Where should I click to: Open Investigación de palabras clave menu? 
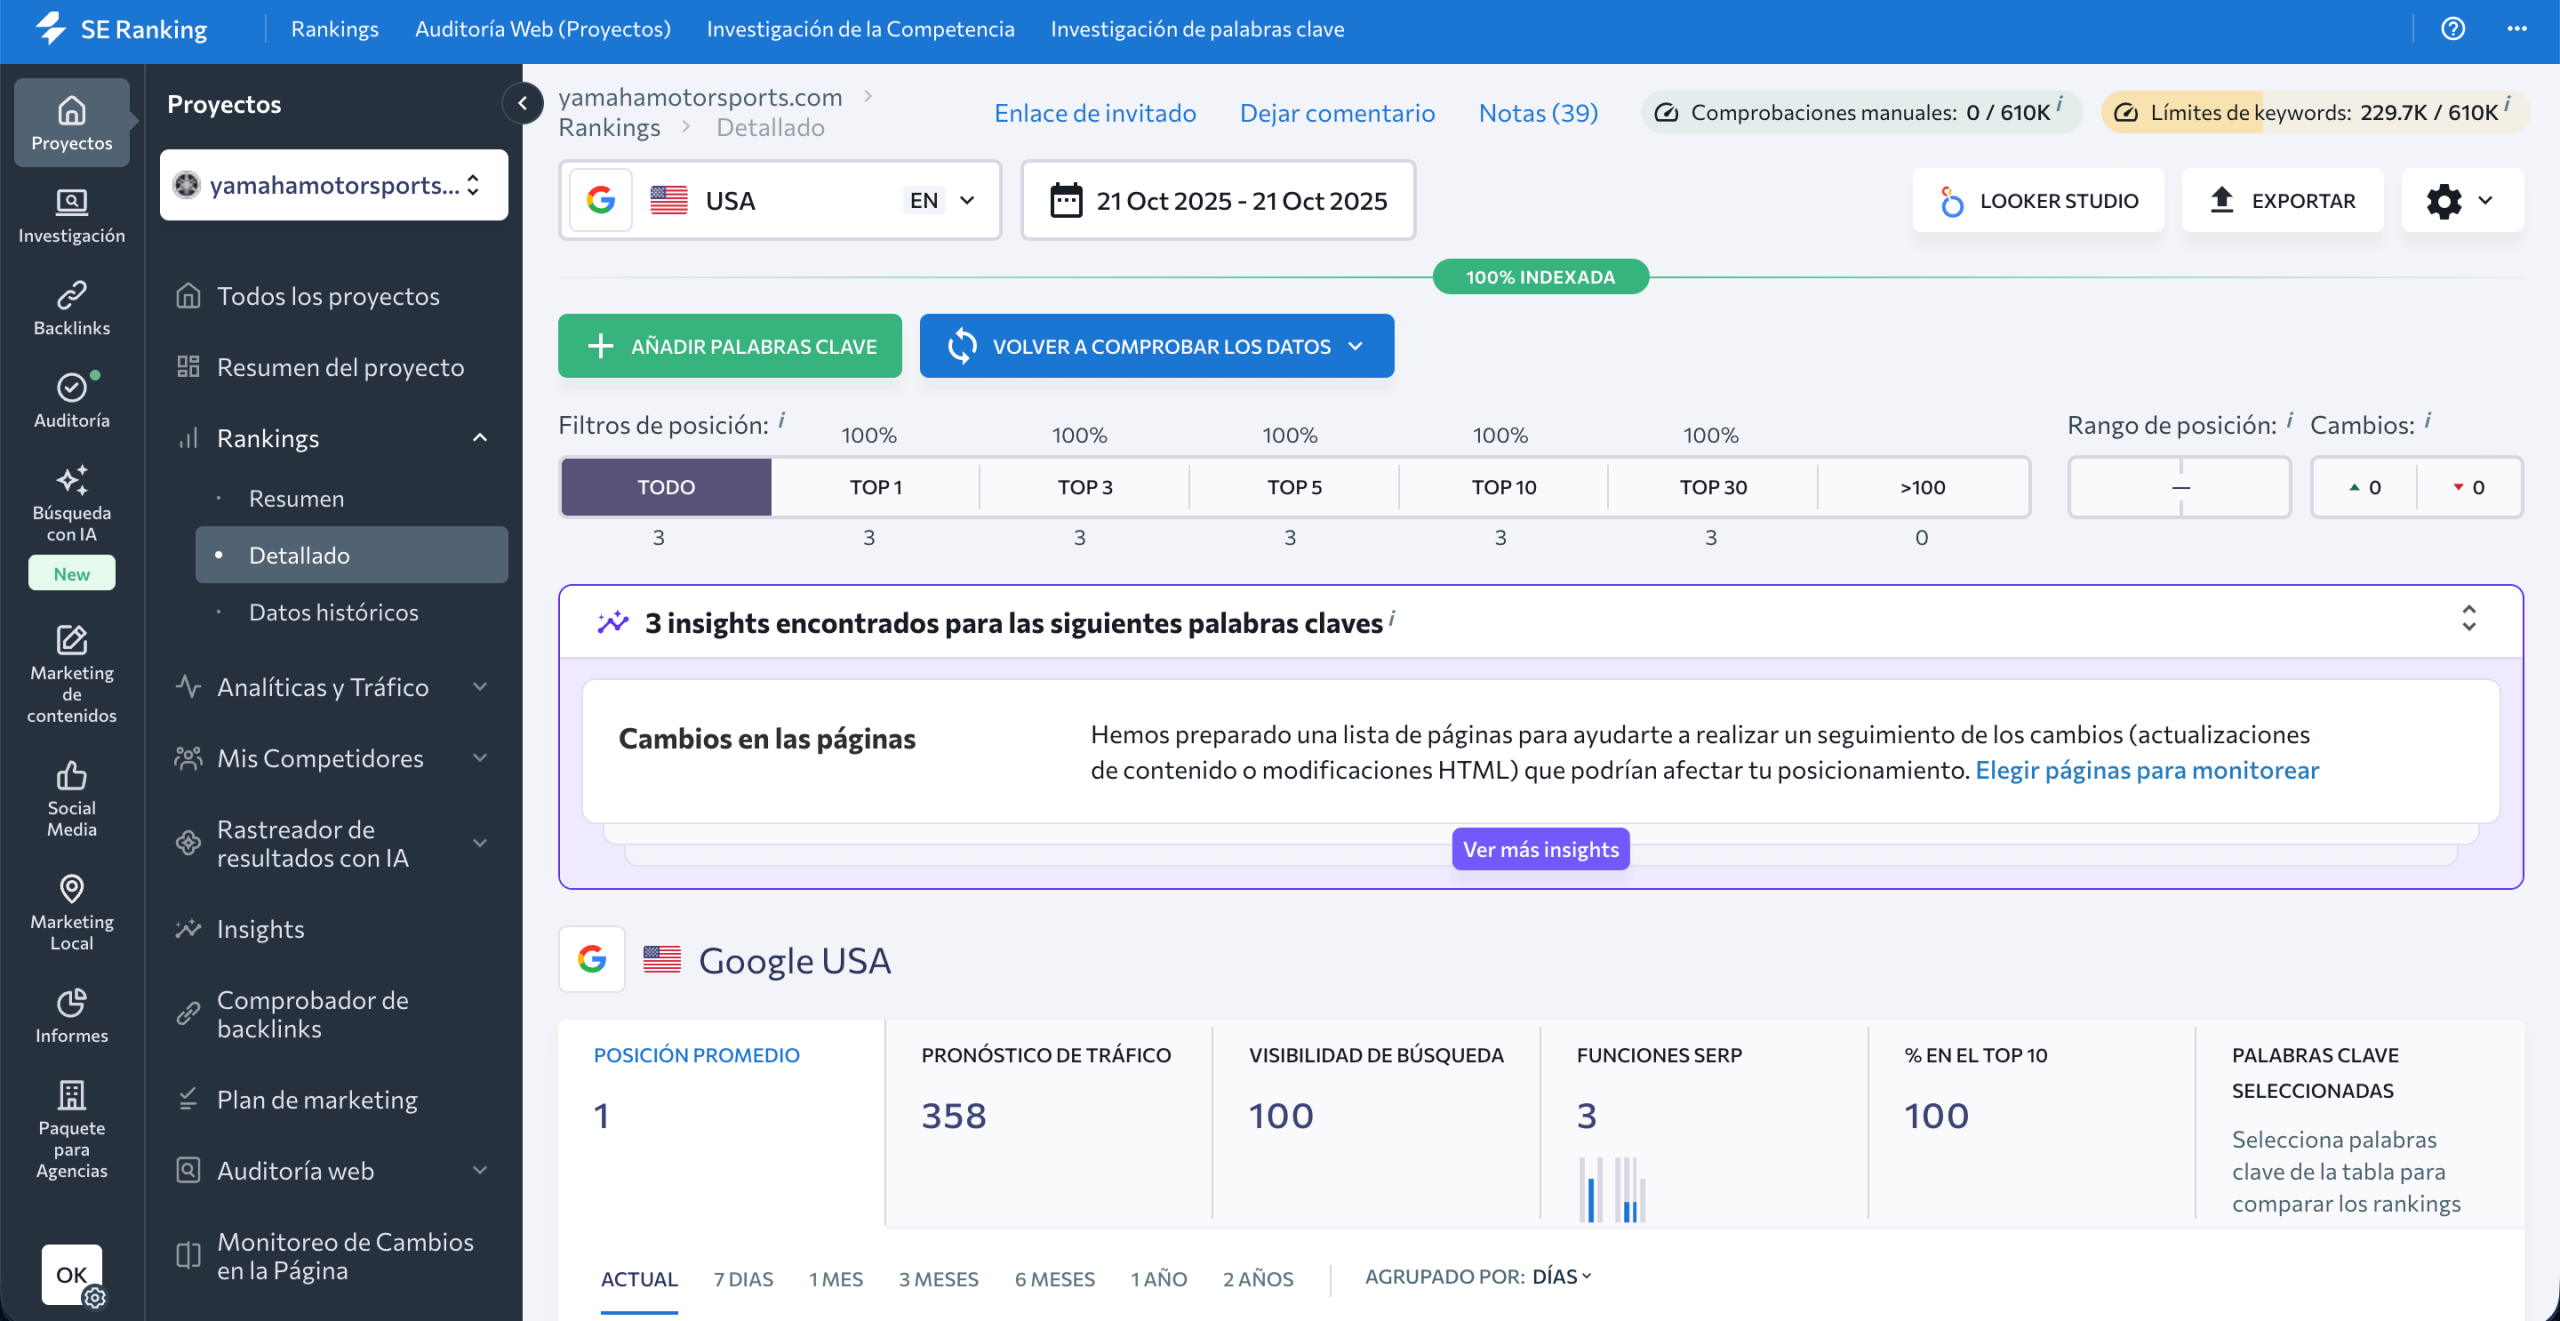pos(1197,29)
